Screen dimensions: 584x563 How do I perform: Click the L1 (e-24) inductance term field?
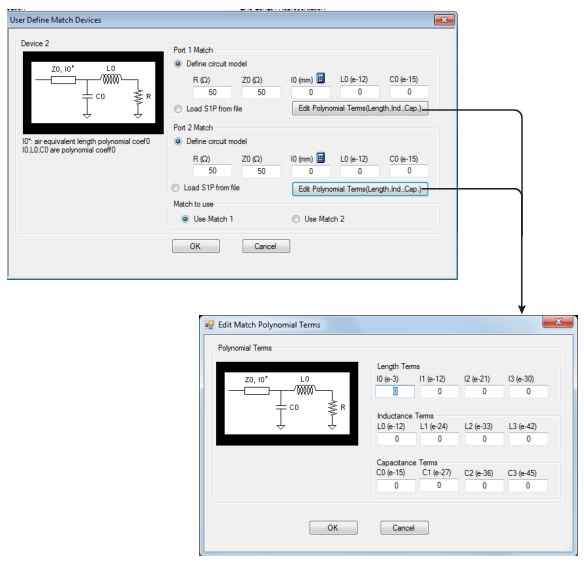pos(439,439)
